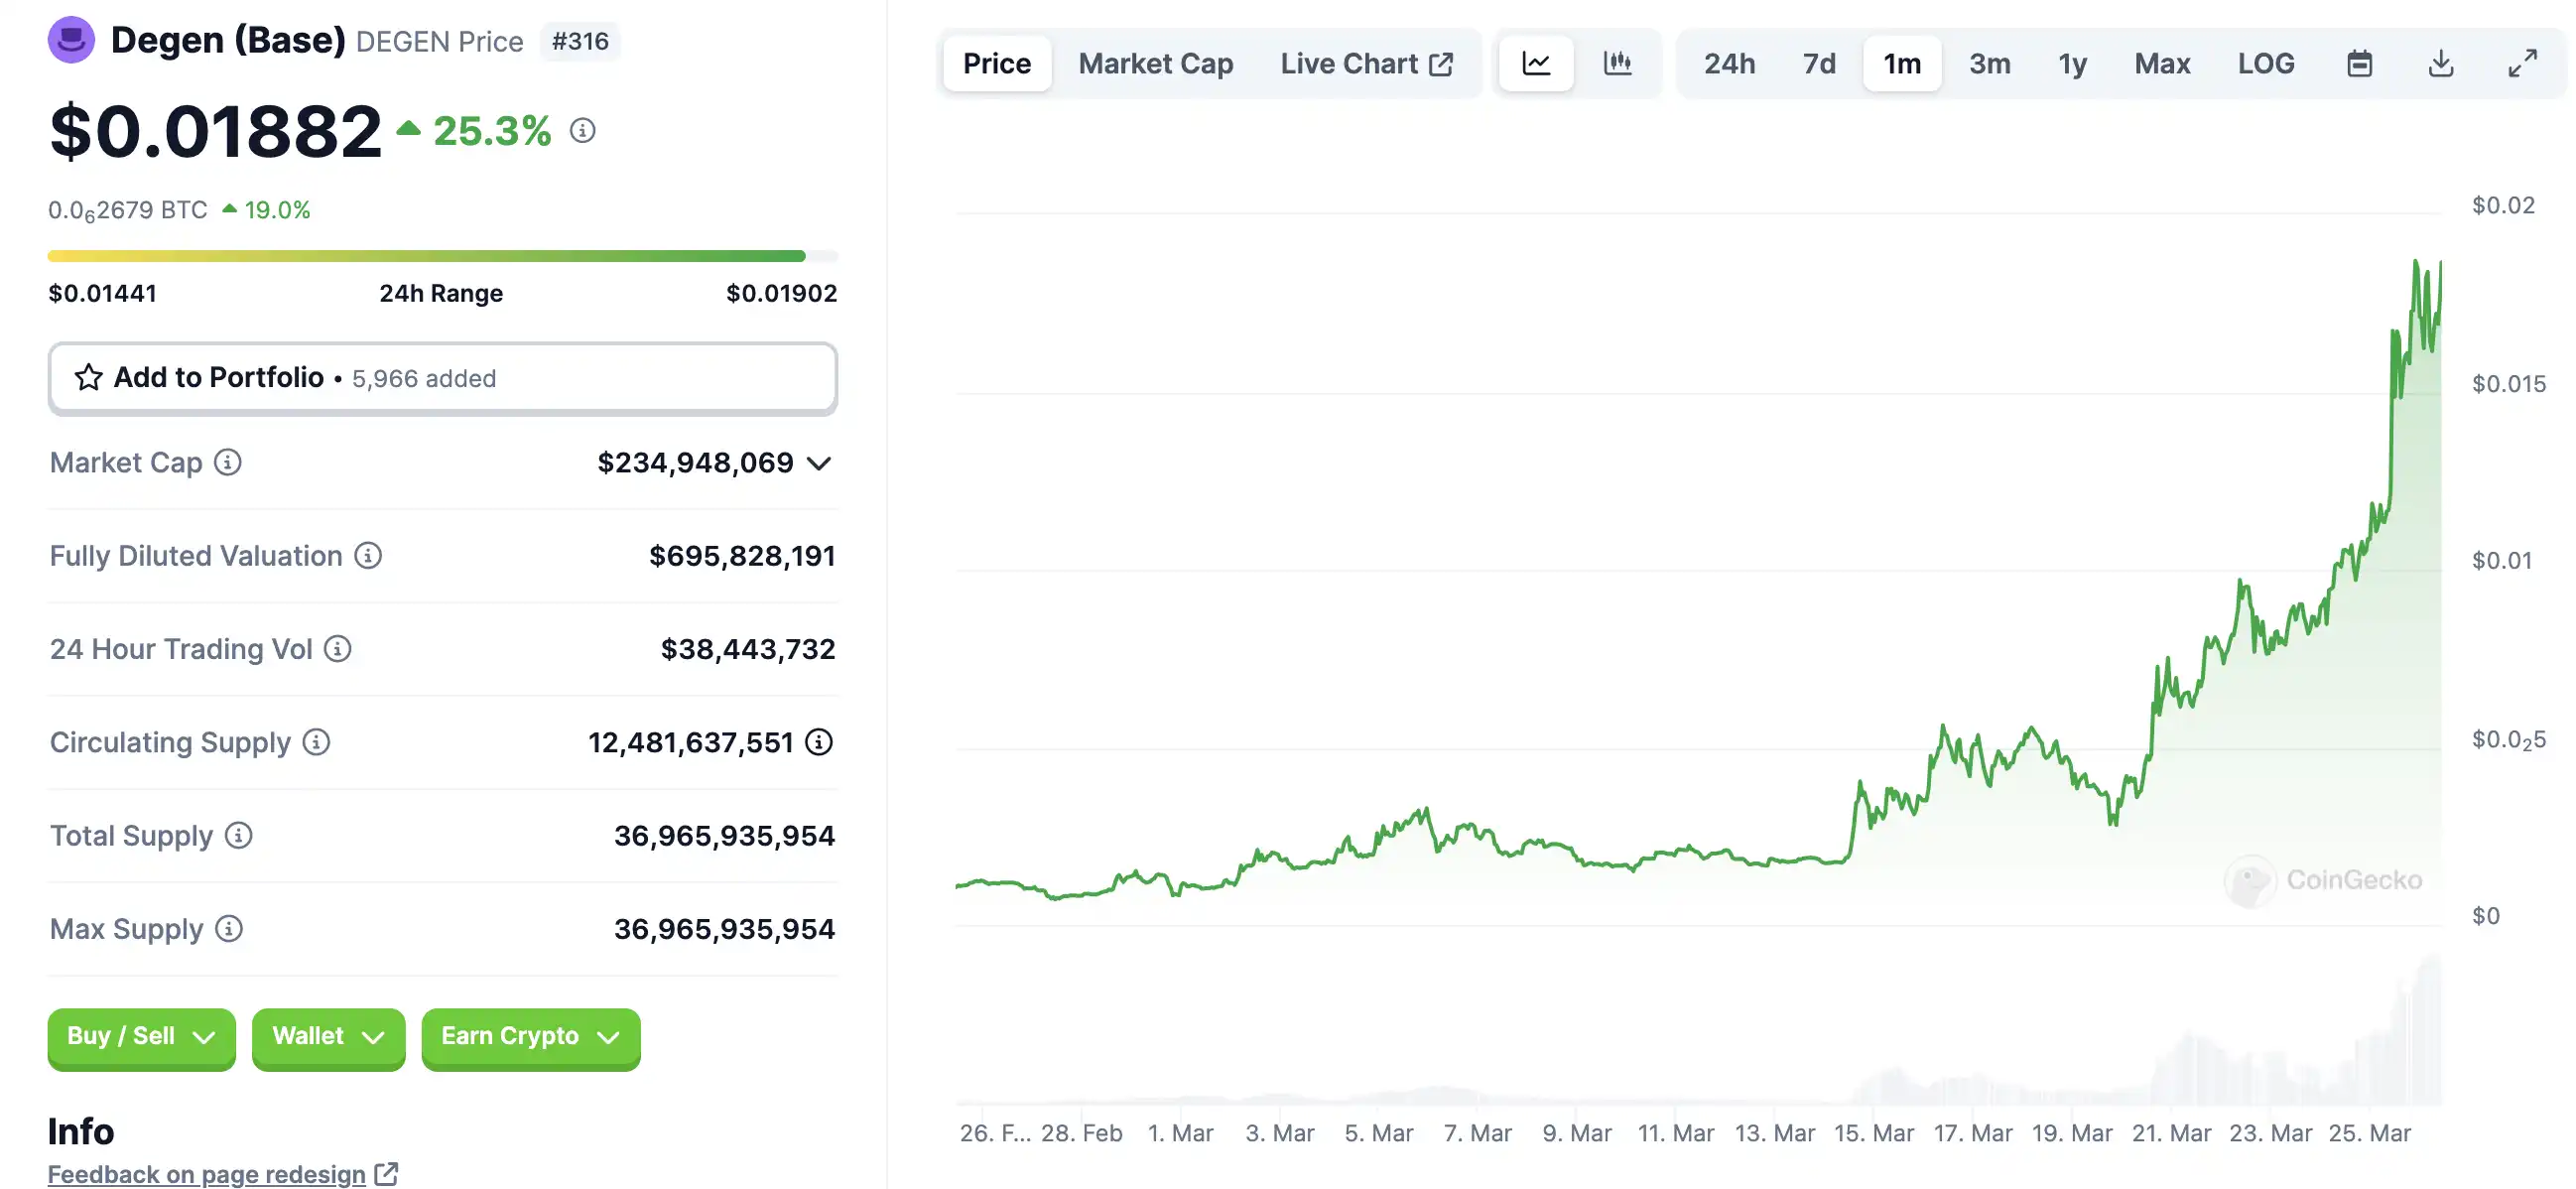
Task: Open the Buy / Sell dropdown
Action: click(141, 1036)
